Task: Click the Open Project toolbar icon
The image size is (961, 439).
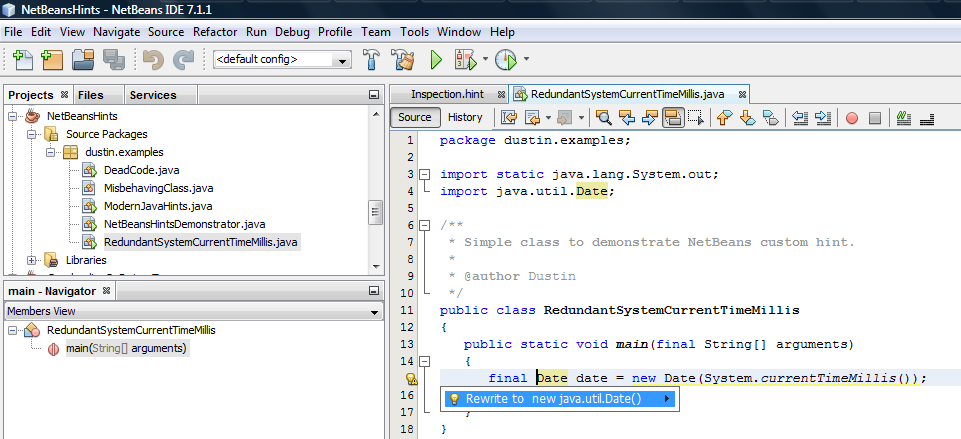Action: 83,59
